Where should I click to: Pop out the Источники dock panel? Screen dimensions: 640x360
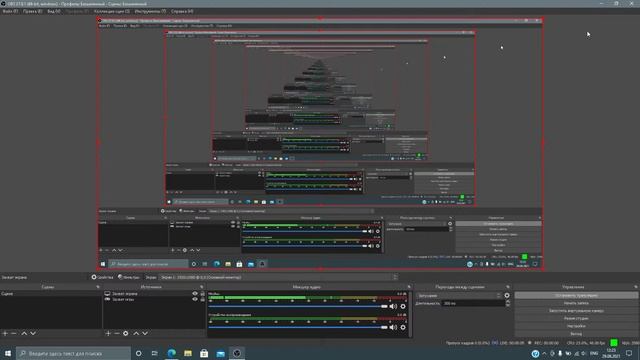[x=201, y=287]
